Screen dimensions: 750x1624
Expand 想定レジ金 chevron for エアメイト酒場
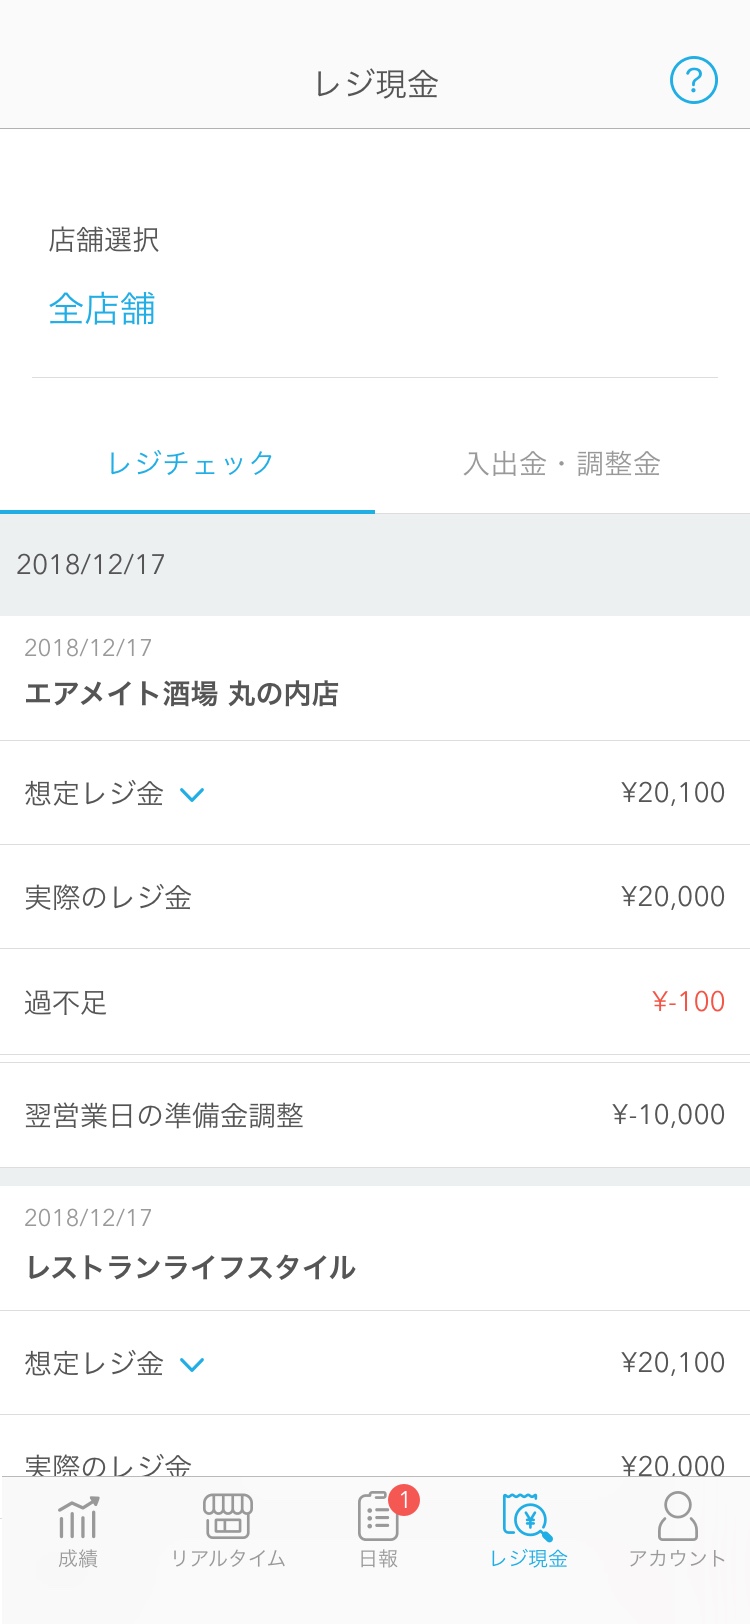(x=191, y=795)
